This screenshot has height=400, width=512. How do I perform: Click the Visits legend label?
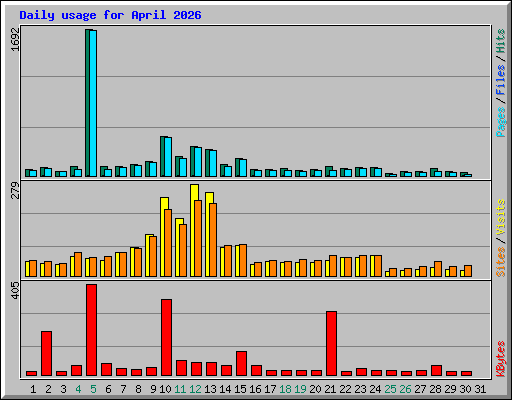point(501,217)
